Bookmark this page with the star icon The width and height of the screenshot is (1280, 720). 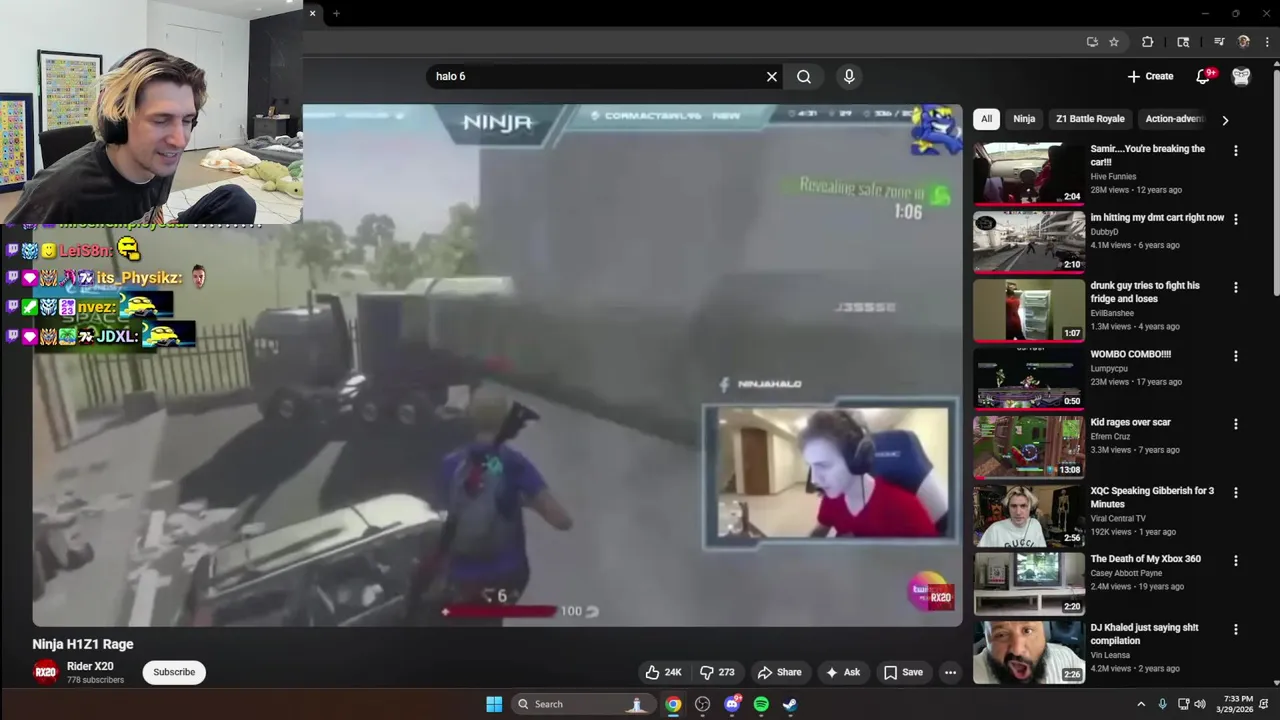pos(1114,42)
